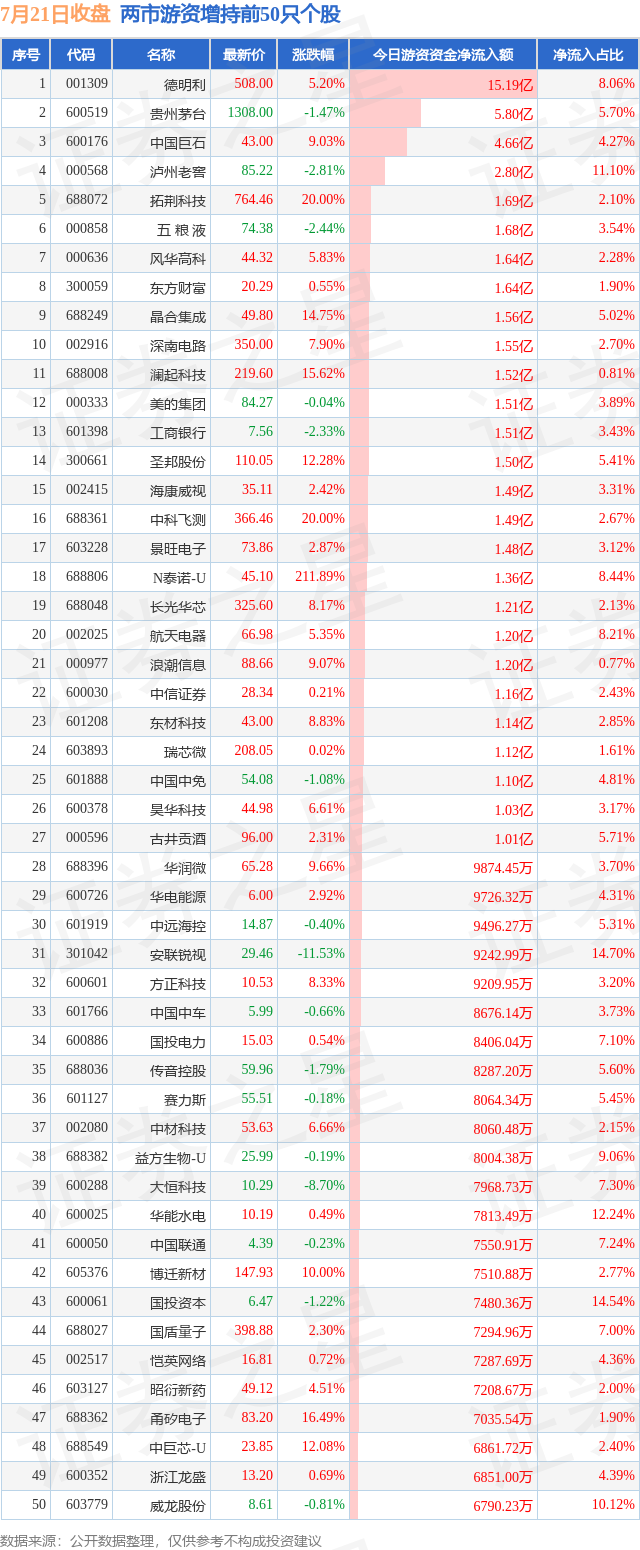Click the 序号 column header

[x=25, y=55]
